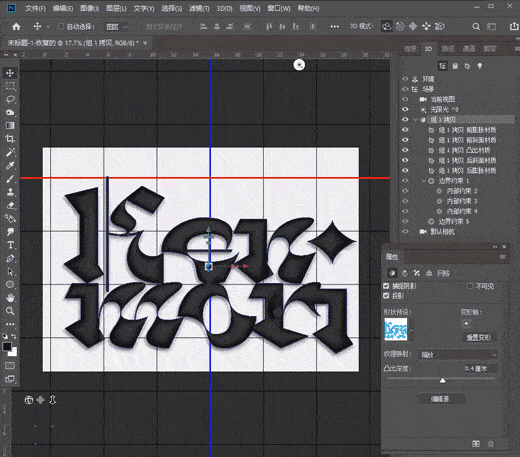
Task: Toggle the 捕捉阴影 checkbox
Action: (386, 286)
